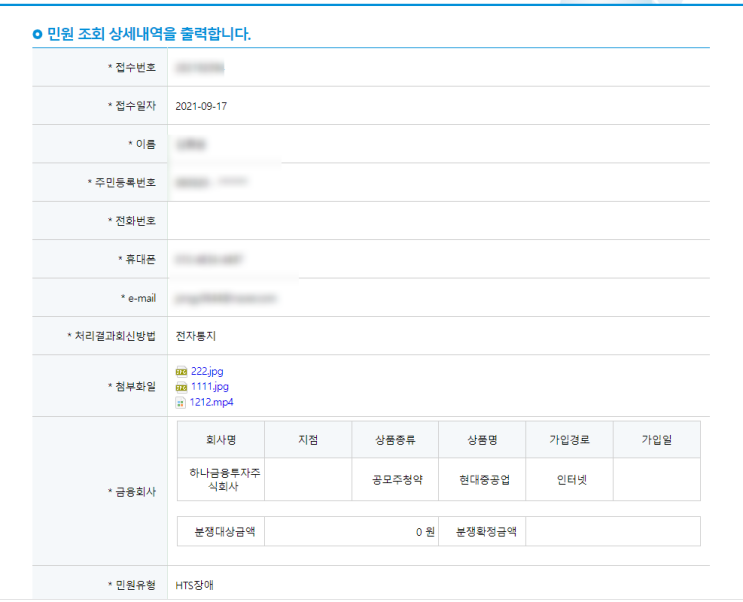Viewport: 743px width, 602px height.
Task: Click the 0 원 amount value
Action: point(425,532)
